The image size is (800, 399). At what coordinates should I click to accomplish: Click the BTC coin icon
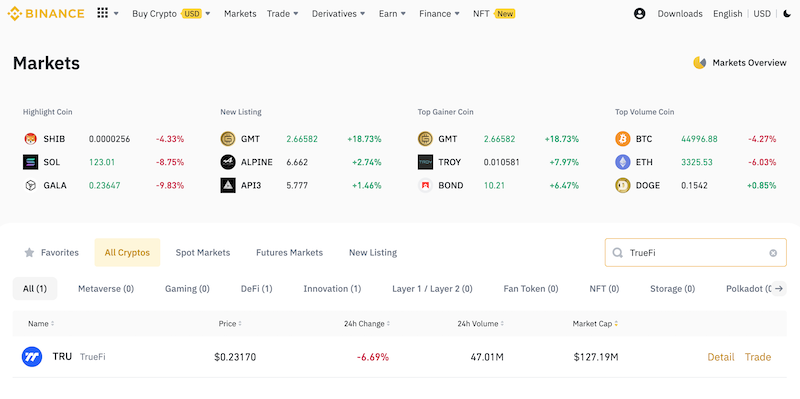click(622, 139)
